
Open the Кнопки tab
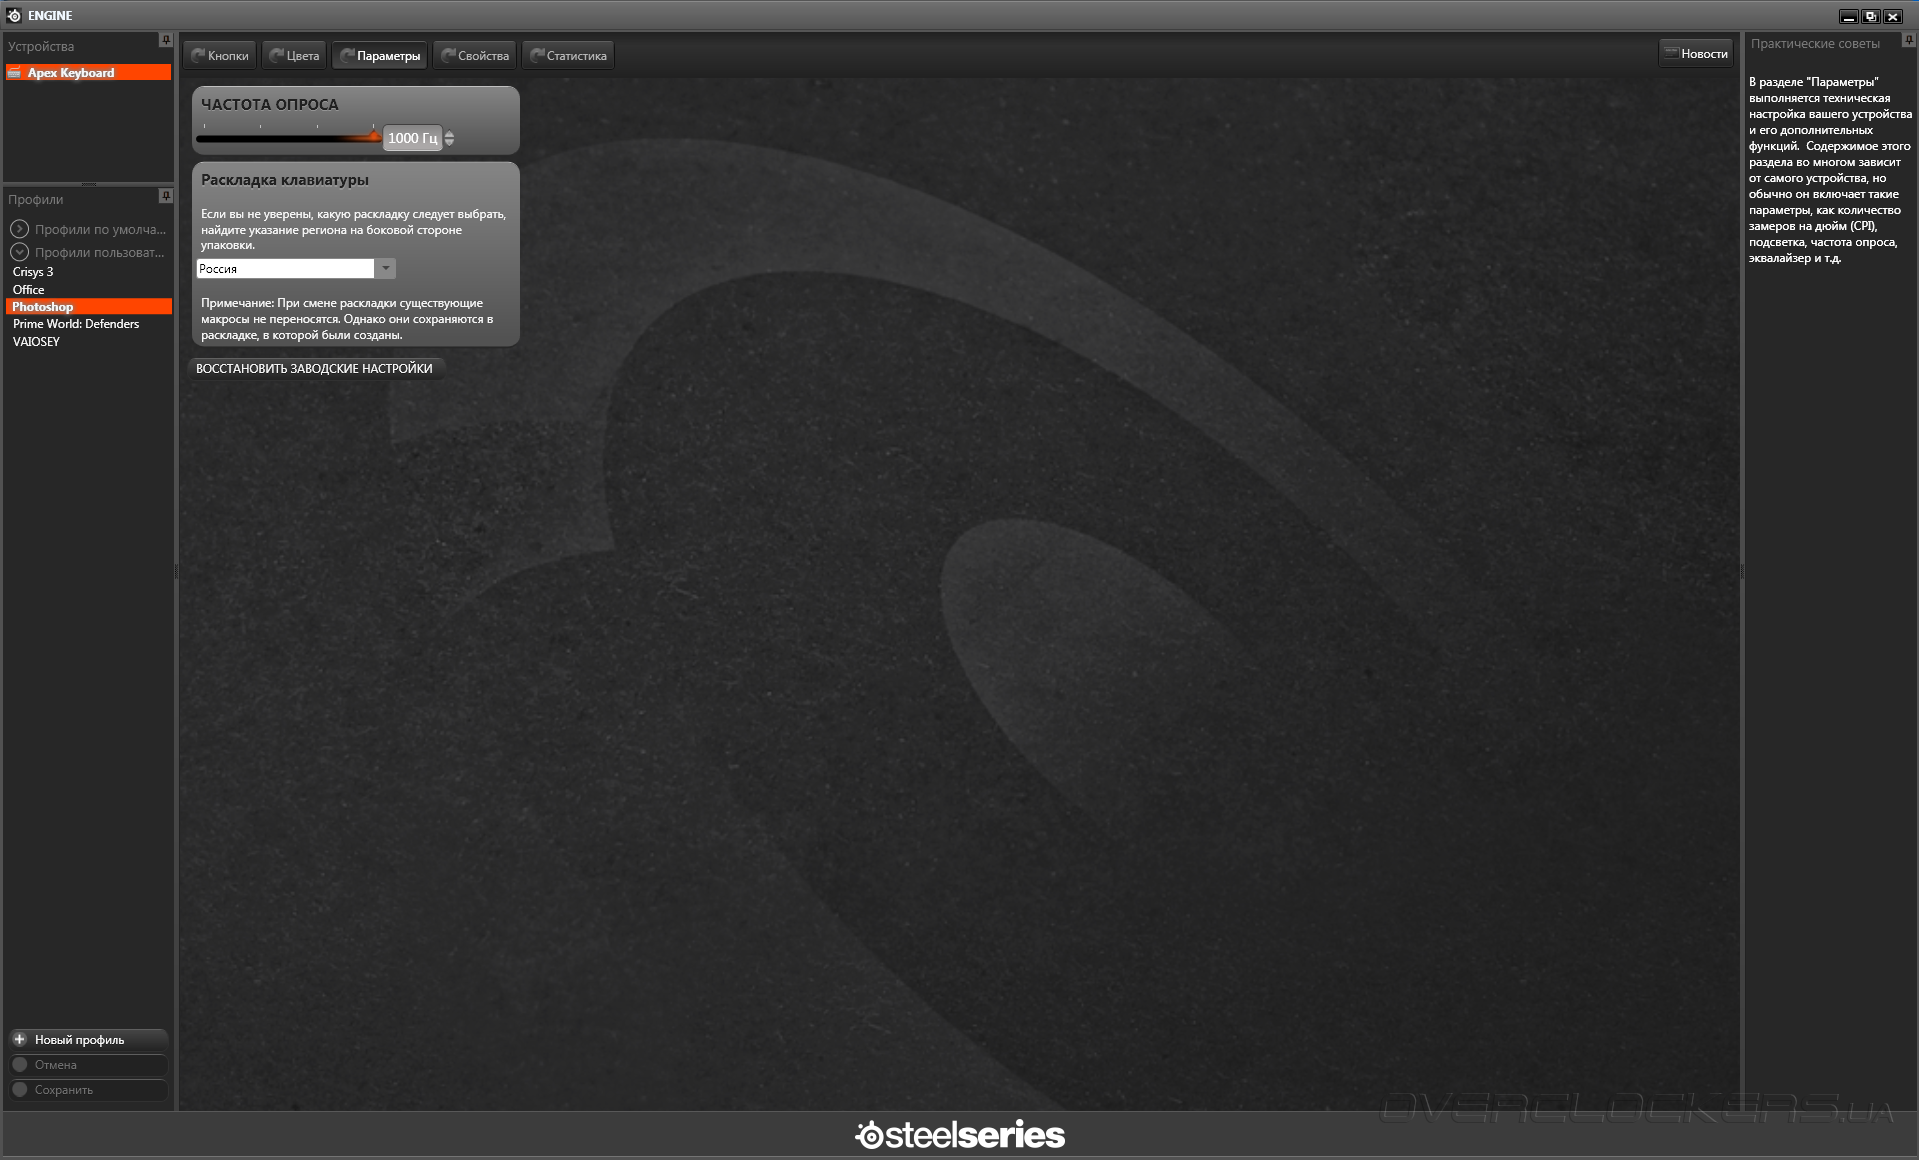point(220,56)
